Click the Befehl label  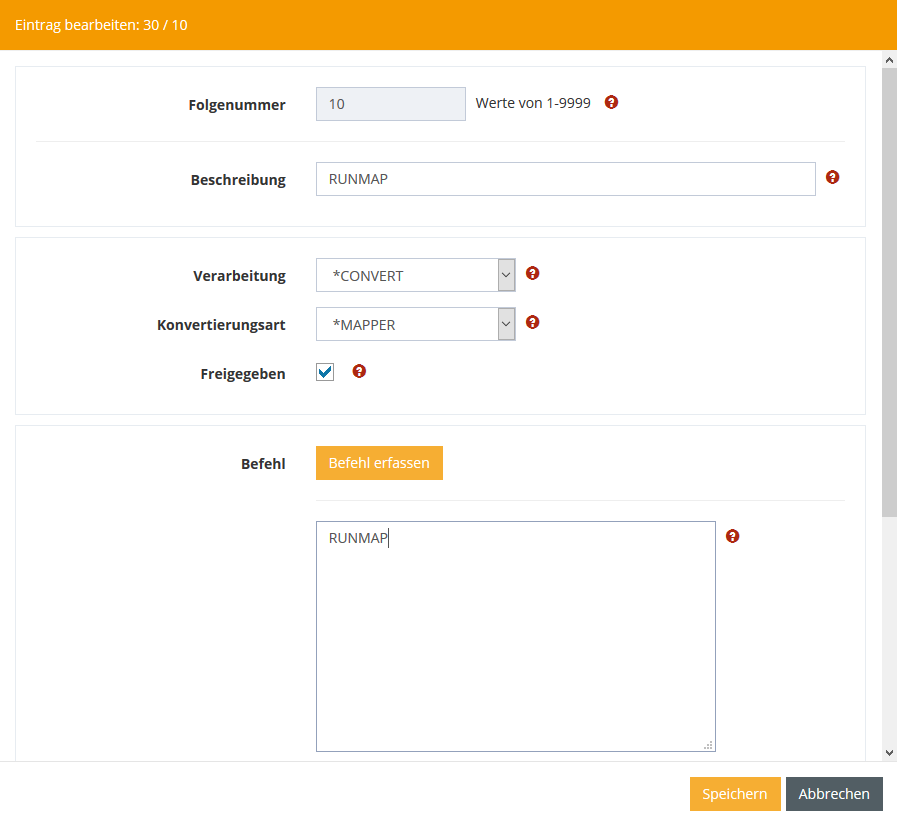pos(263,464)
